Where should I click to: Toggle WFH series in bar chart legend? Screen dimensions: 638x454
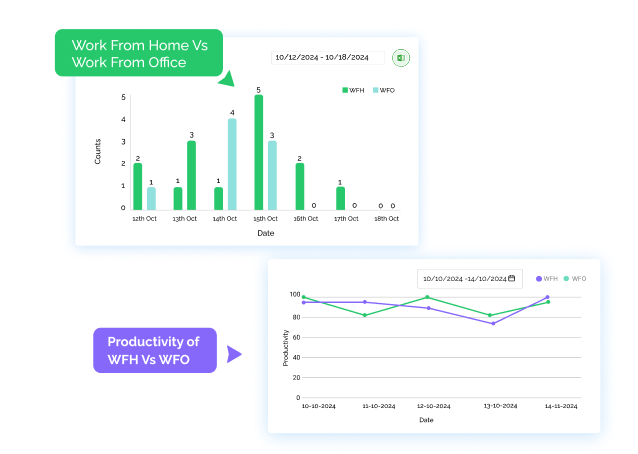pos(353,90)
